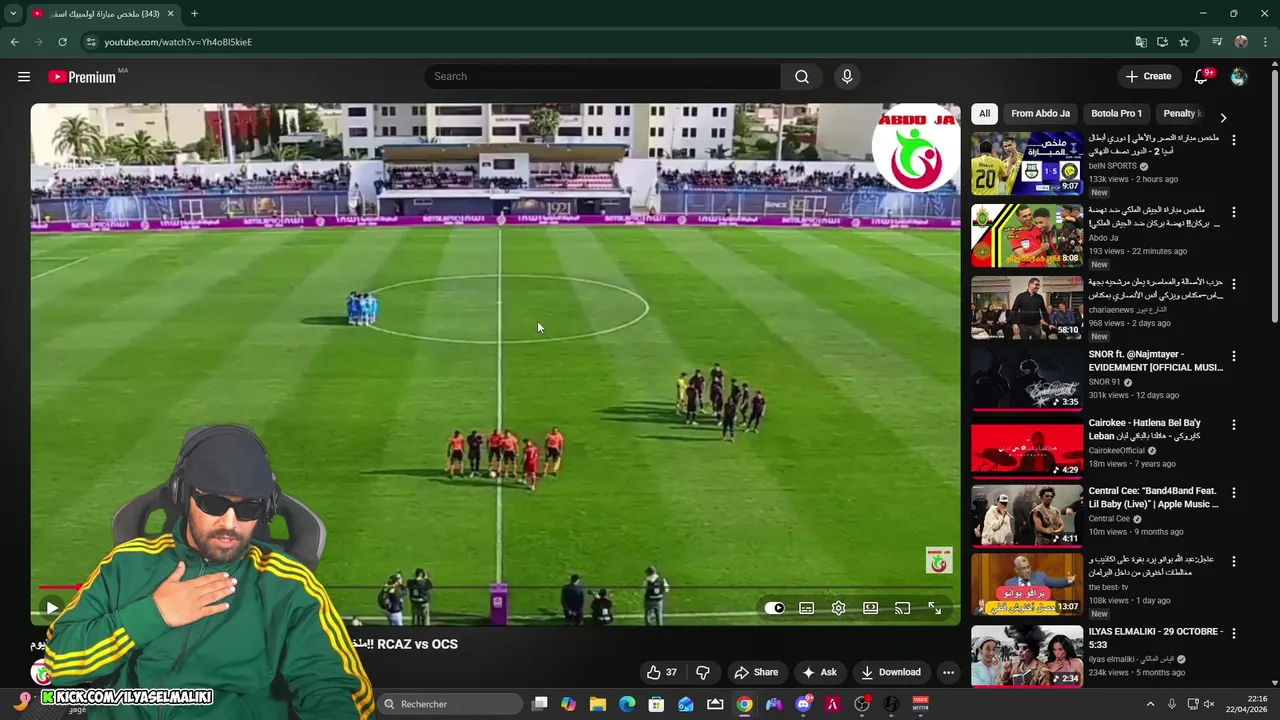Click the page vertical scrollbar
This screenshot has height=720, width=1280.
(x=1274, y=195)
